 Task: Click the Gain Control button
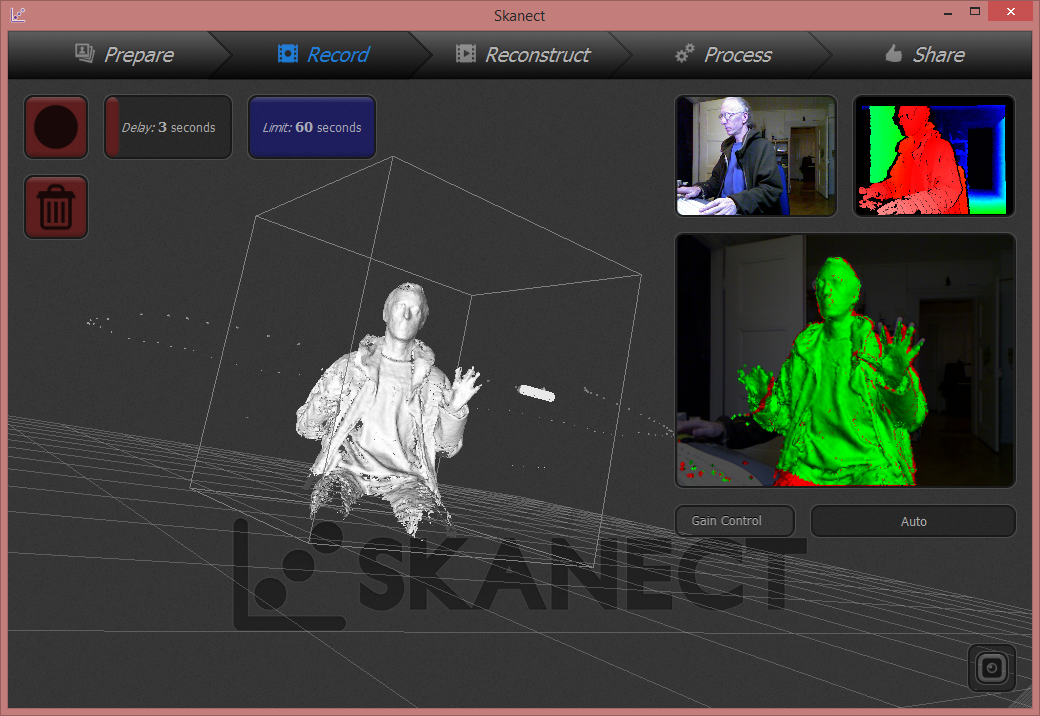(735, 521)
